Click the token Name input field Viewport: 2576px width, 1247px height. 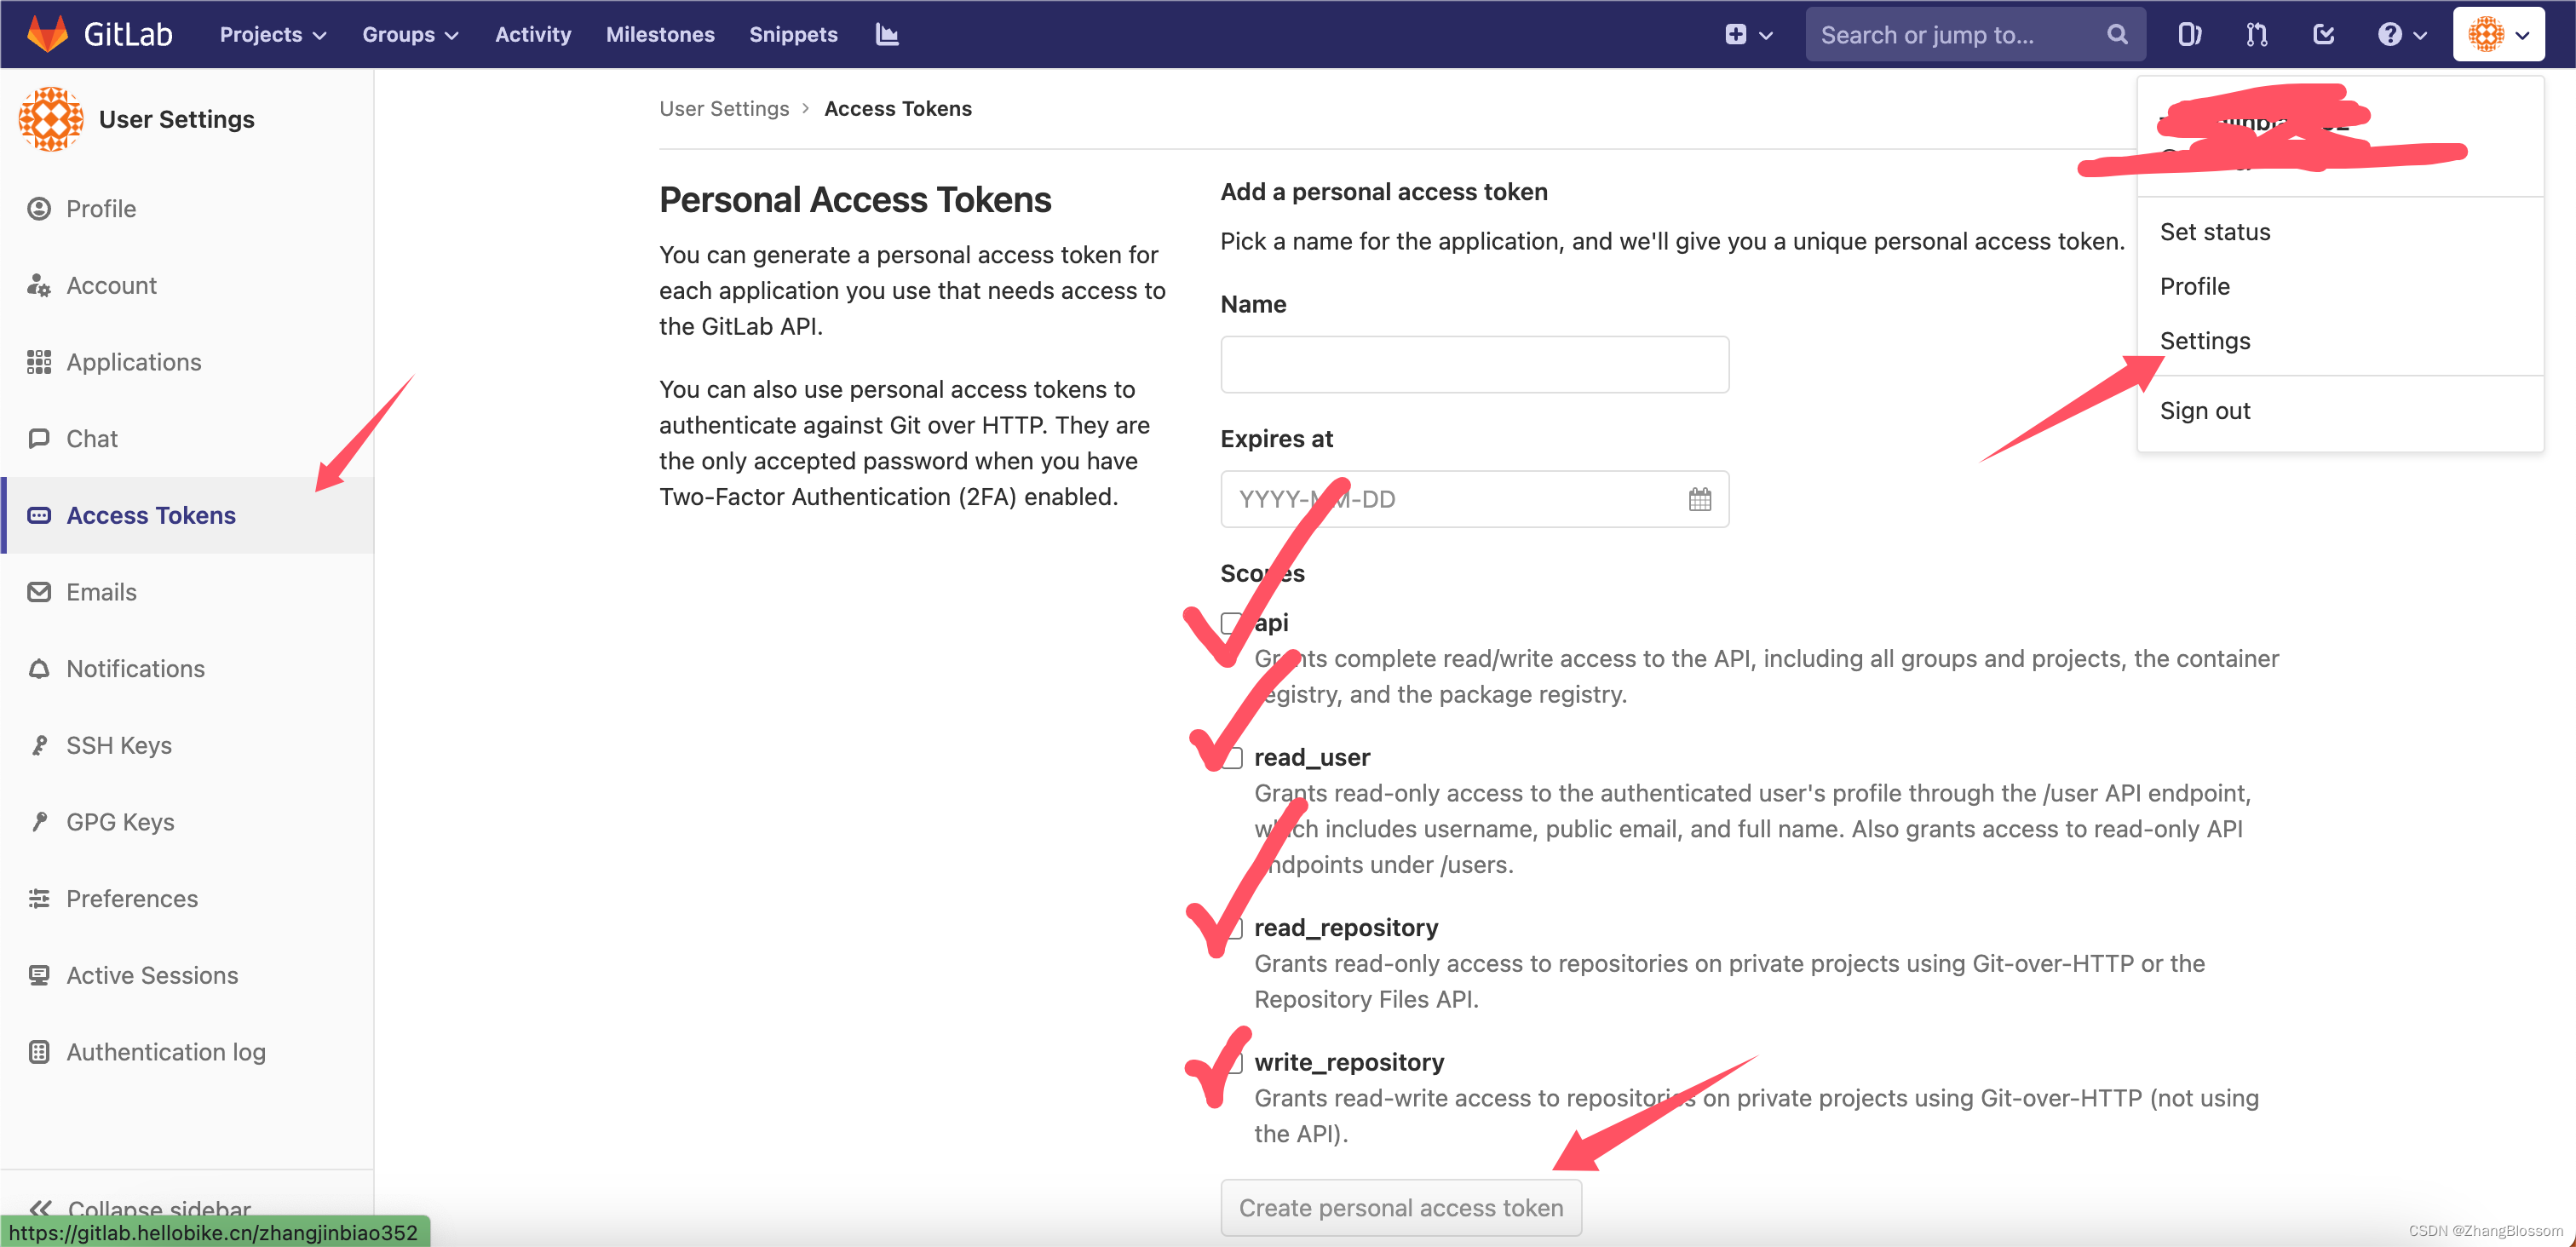[1474, 364]
